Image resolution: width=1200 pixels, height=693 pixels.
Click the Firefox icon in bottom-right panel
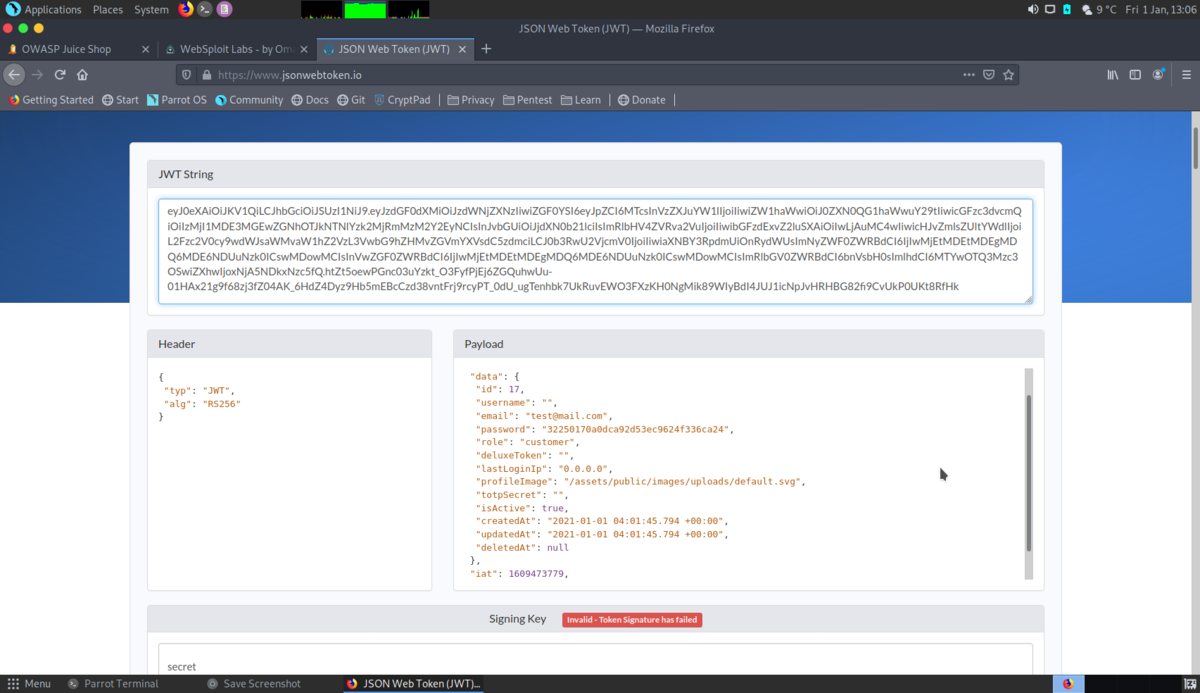point(1068,684)
